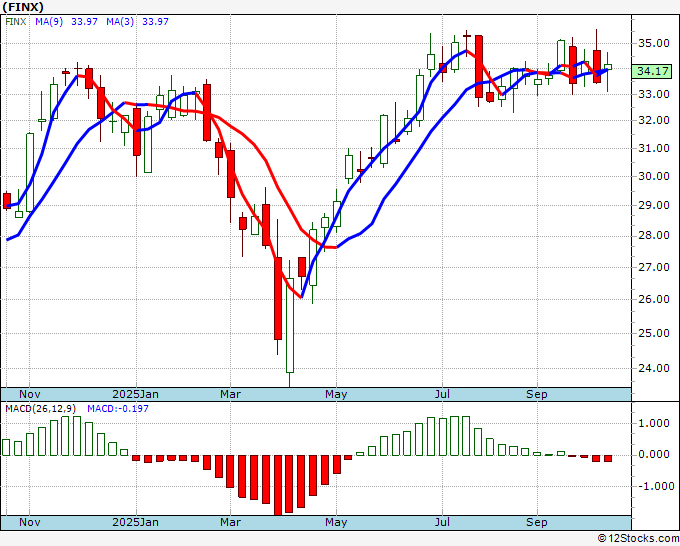Click the 26.00 price axis label
680x546 pixels.
click(654, 299)
